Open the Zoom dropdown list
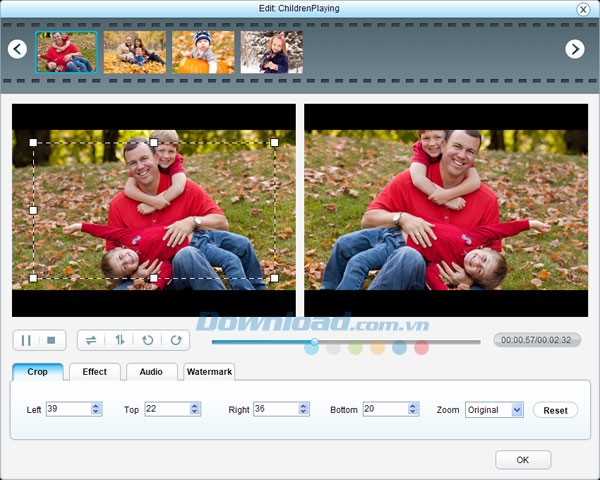600x480 pixels. (x=517, y=410)
